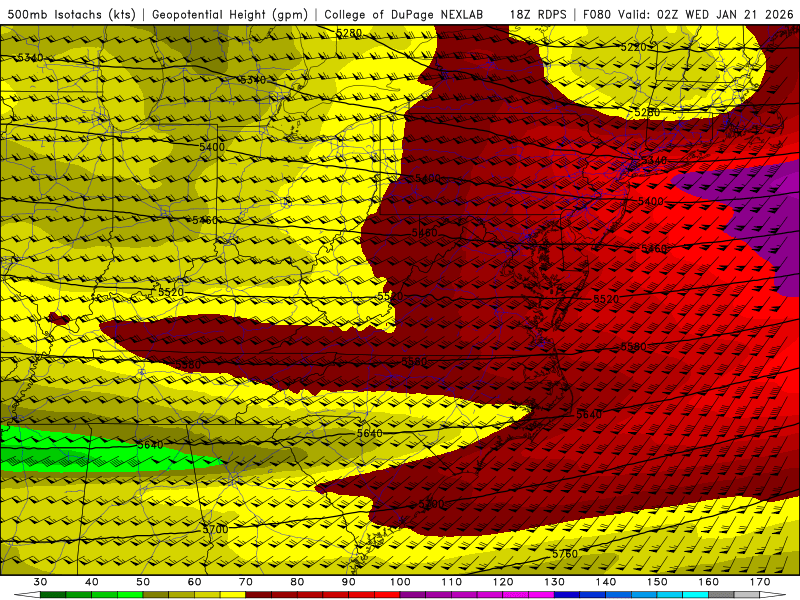Click the 5220 height contour label
Image resolution: width=800 pixels, height=600 pixels.
point(633,47)
